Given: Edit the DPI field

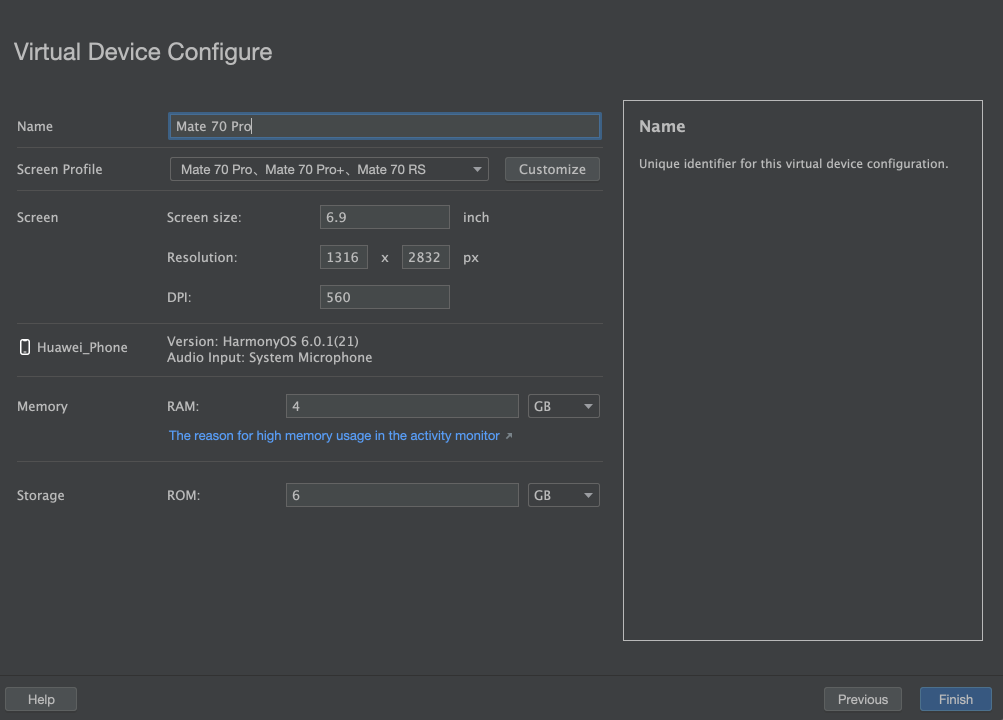Looking at the screenshot, I should pos(384,297).
